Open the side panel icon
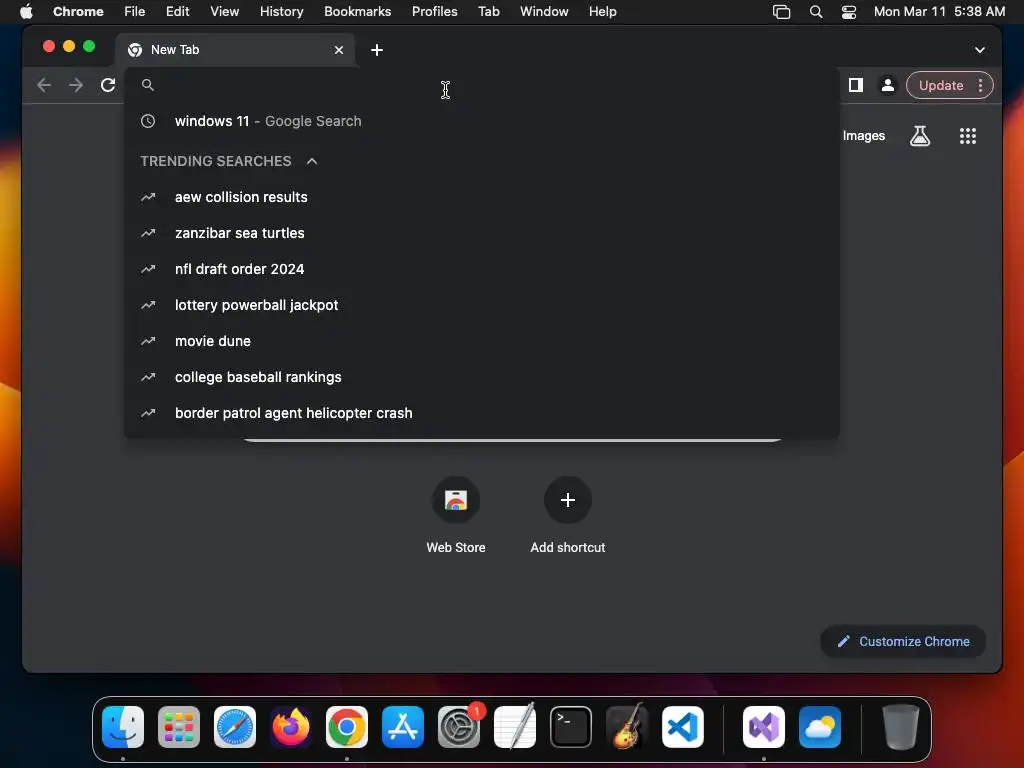 856,85
